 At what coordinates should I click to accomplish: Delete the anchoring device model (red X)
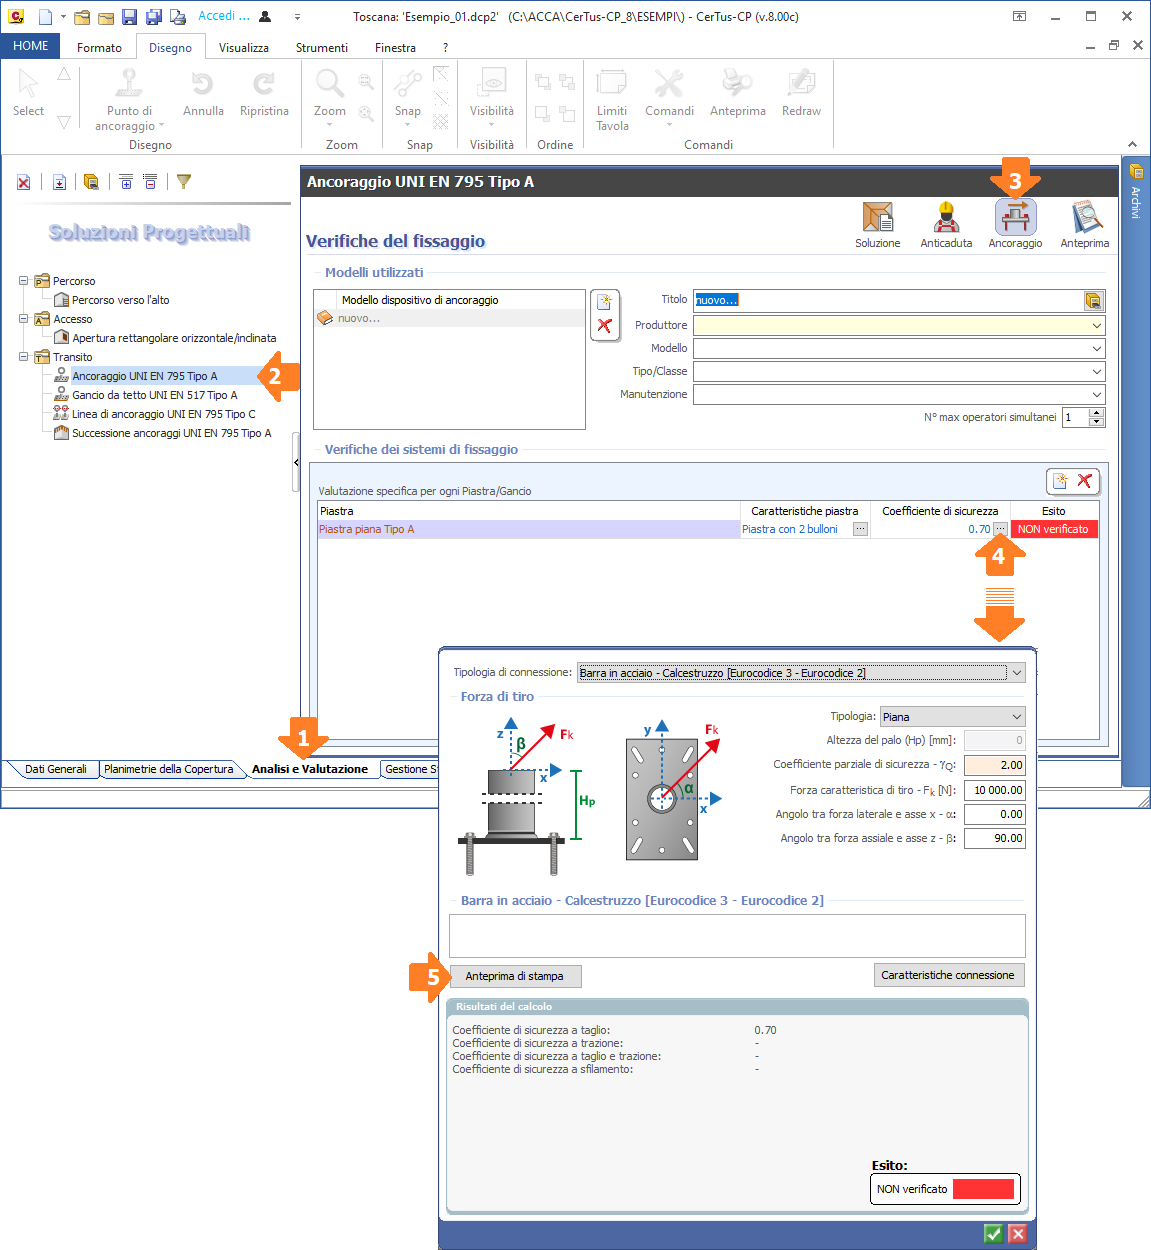[604, 326]
